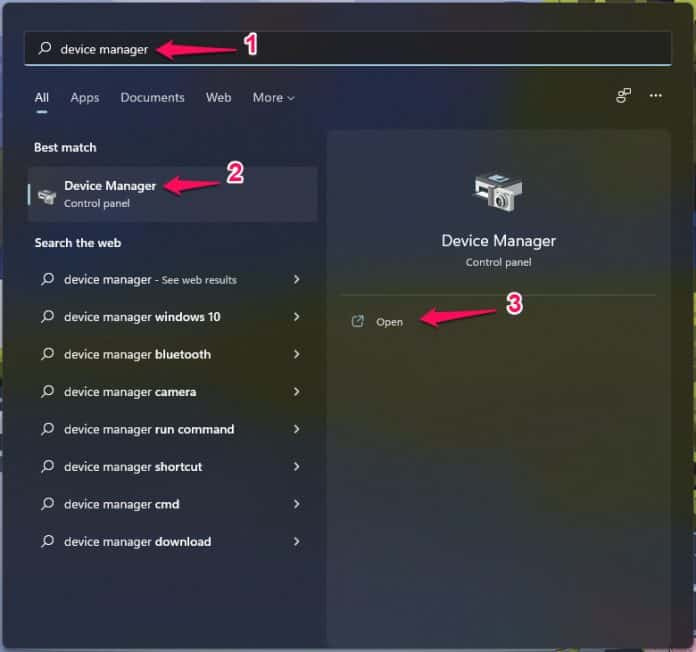Switch to the Apps tab
This screenshot has height=652, width=696.
[85, 98]
